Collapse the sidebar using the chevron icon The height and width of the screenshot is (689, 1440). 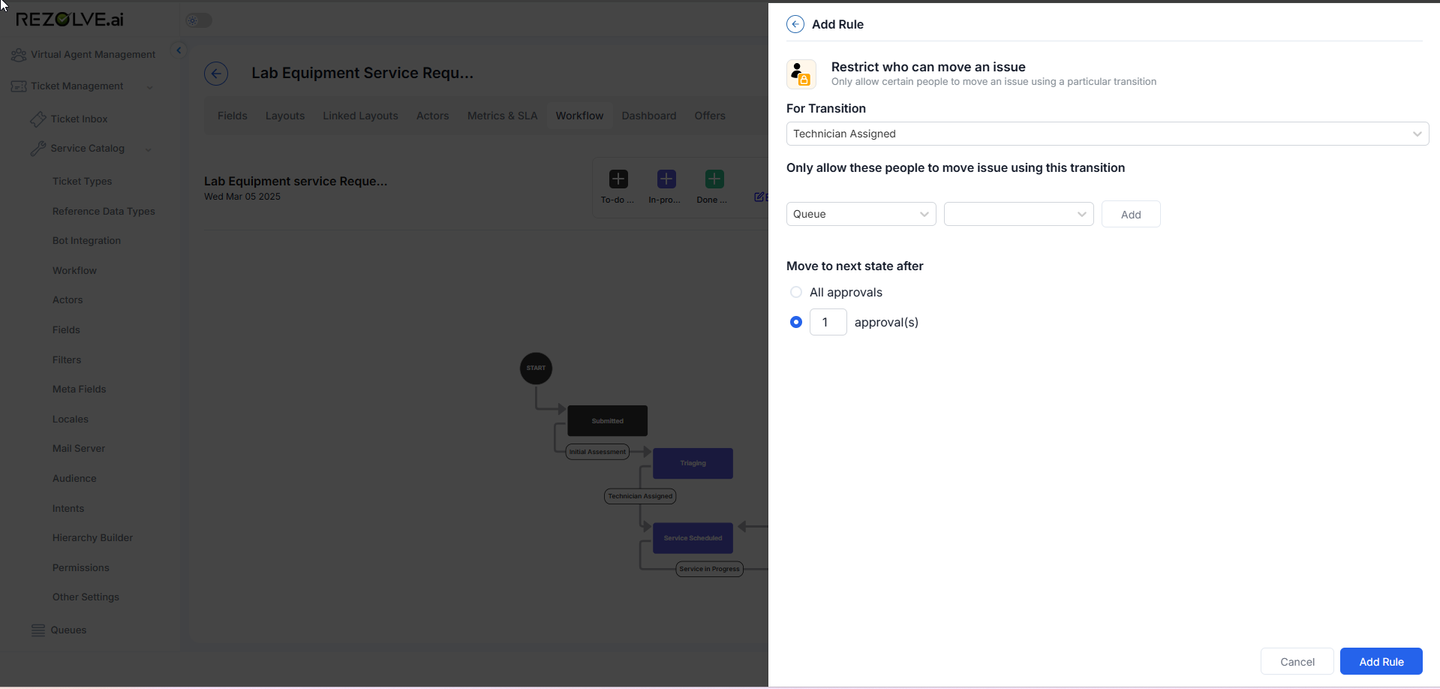(x=179, y=50)
